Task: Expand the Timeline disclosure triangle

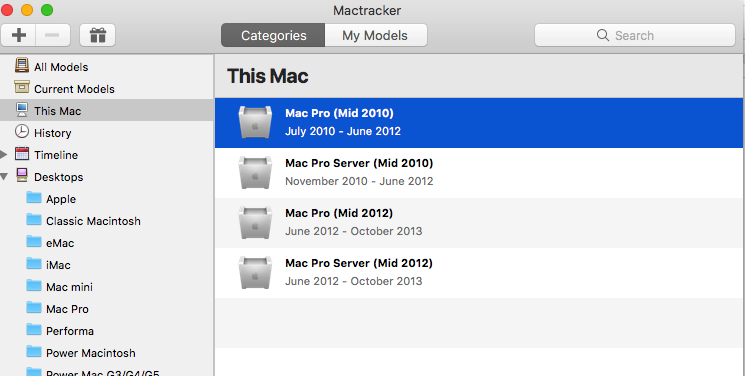Action: (4, 154)
